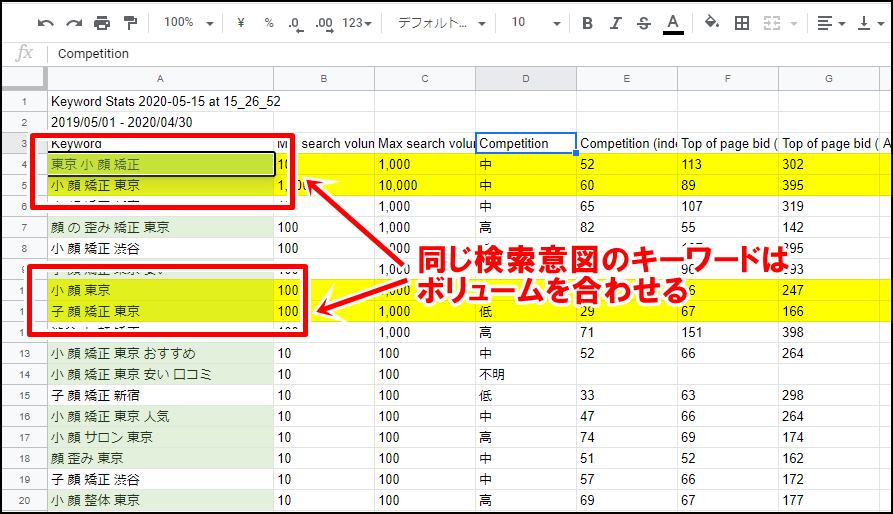Click keyword cell '子 顔 矯正 東京'

[x=160, y=311]
